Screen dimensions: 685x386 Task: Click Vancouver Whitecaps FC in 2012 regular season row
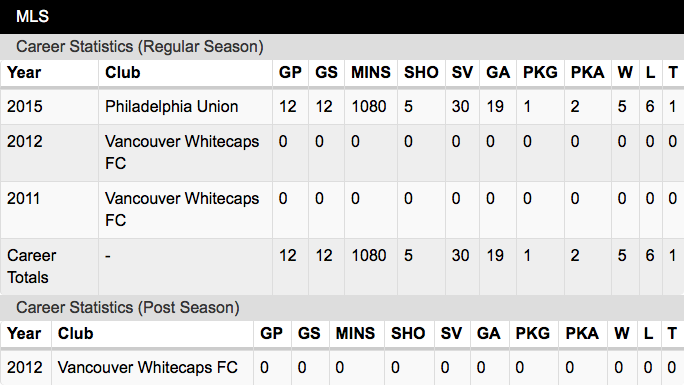[x=182, y=152]
